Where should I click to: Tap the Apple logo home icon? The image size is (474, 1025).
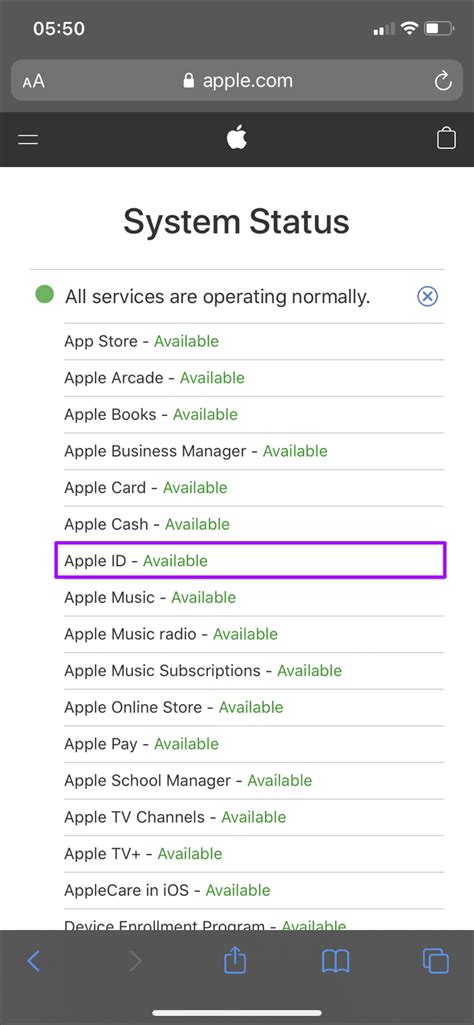coord(237,138)
